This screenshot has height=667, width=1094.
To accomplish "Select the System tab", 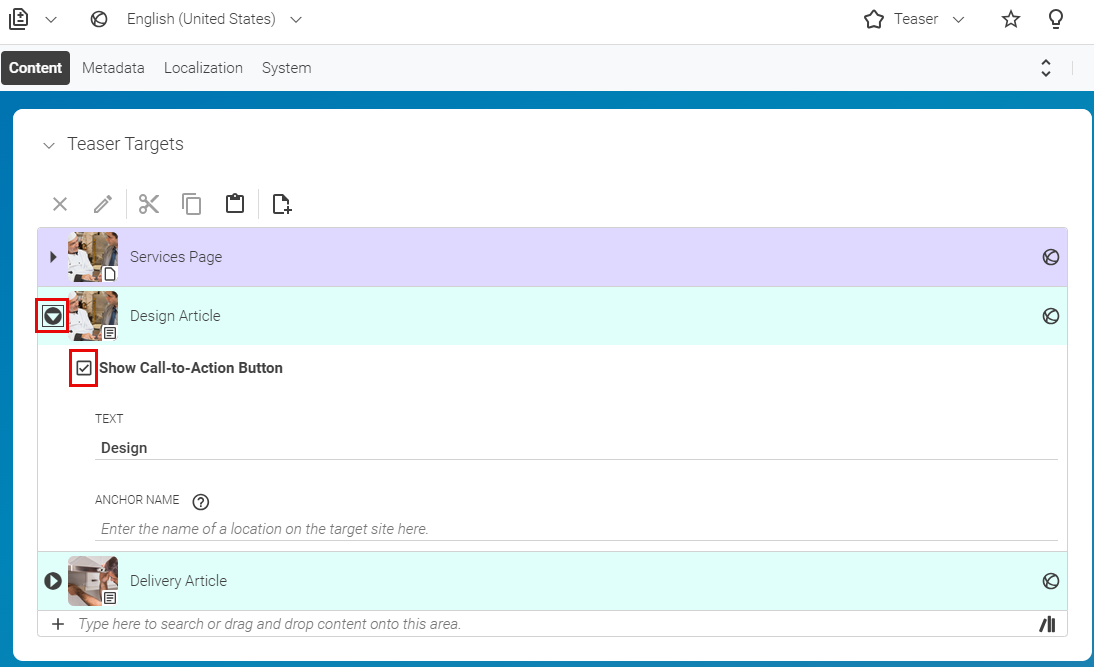I will click(x=286, y=67).
